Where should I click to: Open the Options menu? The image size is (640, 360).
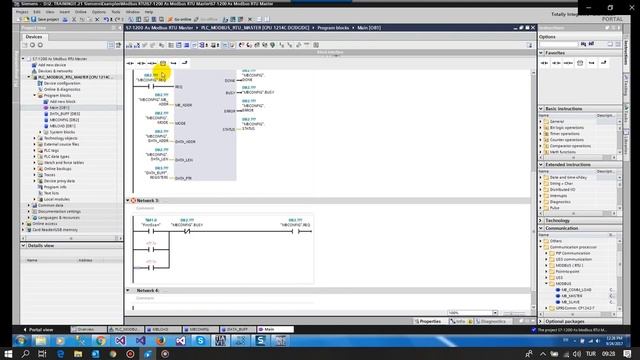pos(98,12)
